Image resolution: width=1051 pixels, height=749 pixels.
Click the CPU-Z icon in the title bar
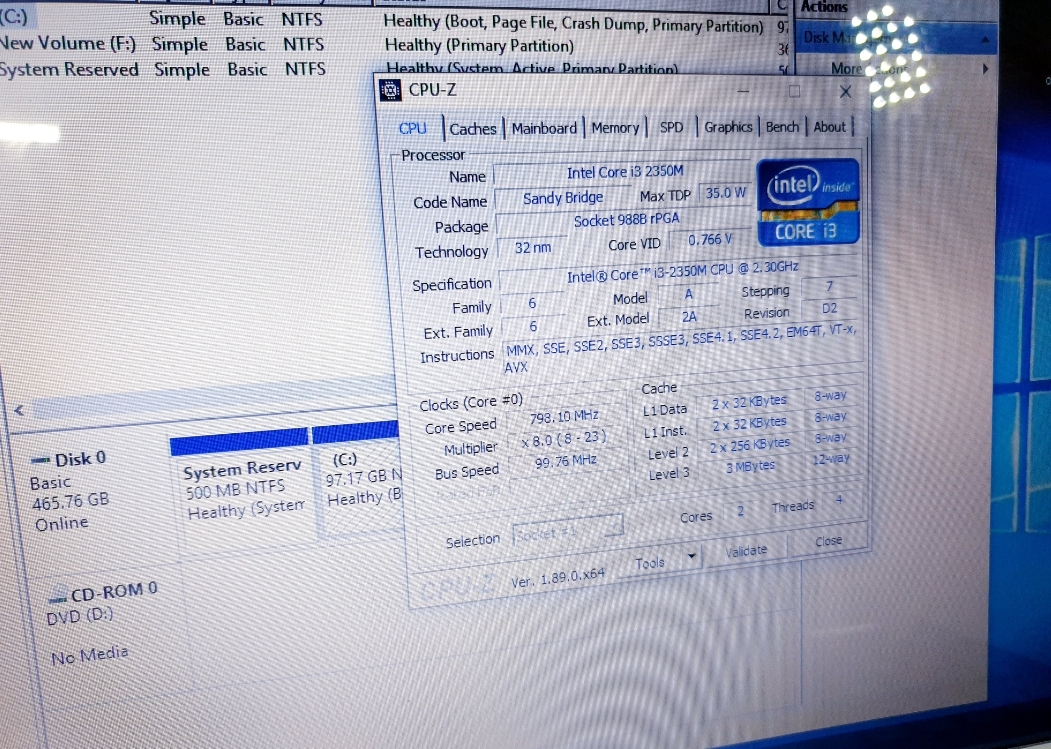click(x=391, y=91)
